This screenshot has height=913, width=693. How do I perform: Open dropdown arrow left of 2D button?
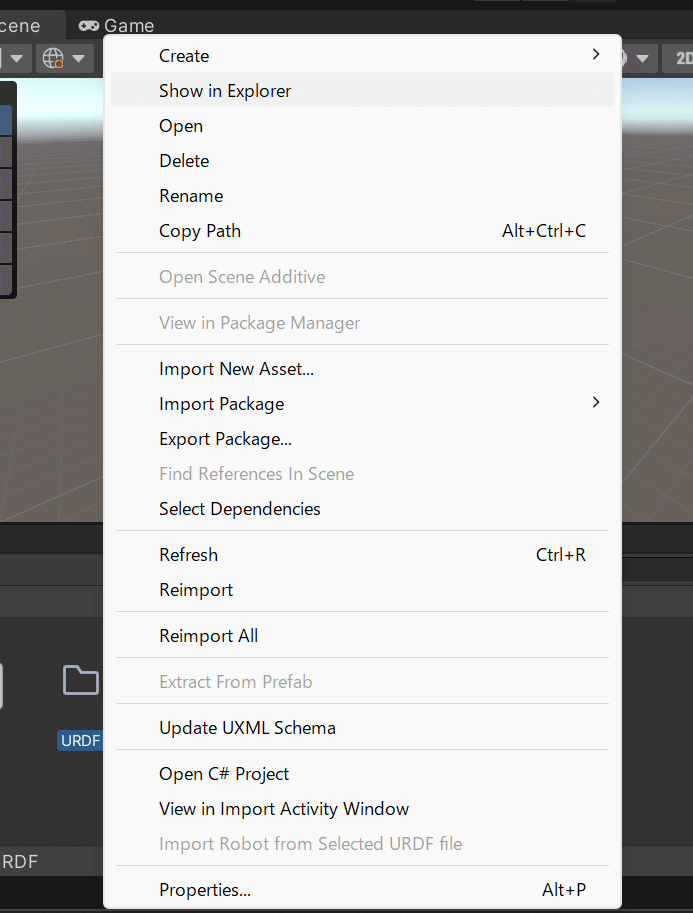pyautogui.click(x=642, y=58)
